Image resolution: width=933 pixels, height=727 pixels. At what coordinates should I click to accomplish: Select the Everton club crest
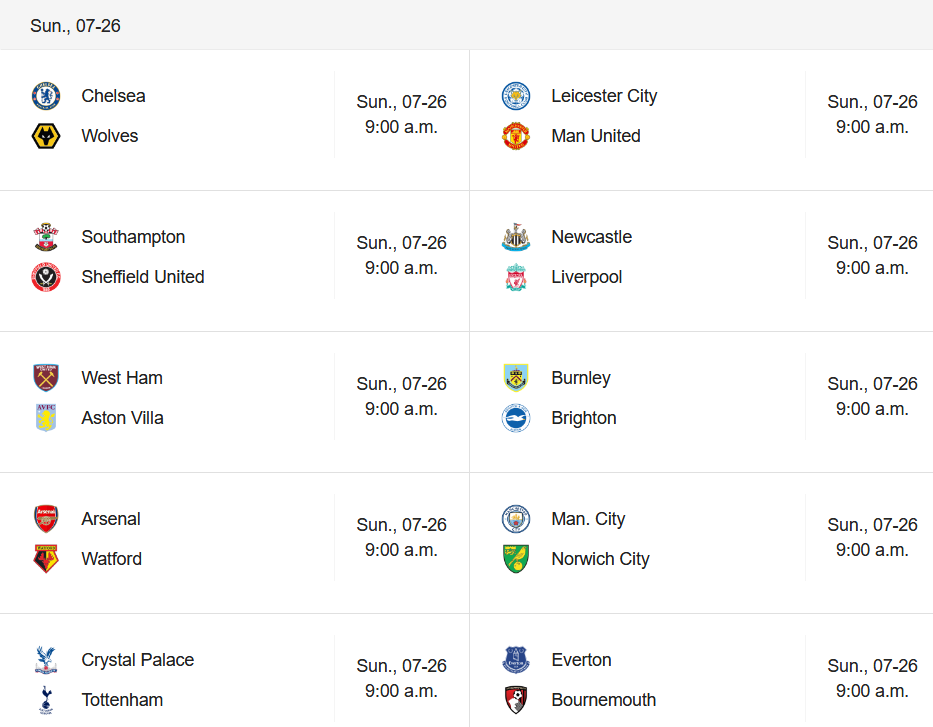click(x=516, y=660)
